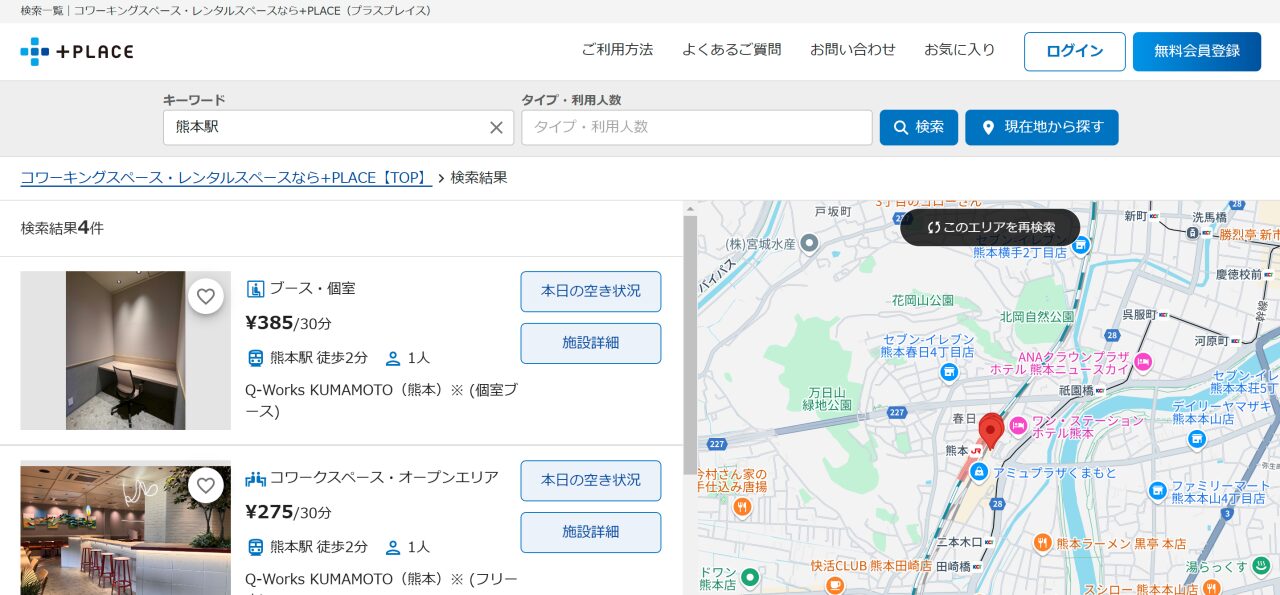Screen dimensions: 1280x595
Task: Click the デイリーヤマザキ 熊本本山店 marker
Action: (1196, 439)
